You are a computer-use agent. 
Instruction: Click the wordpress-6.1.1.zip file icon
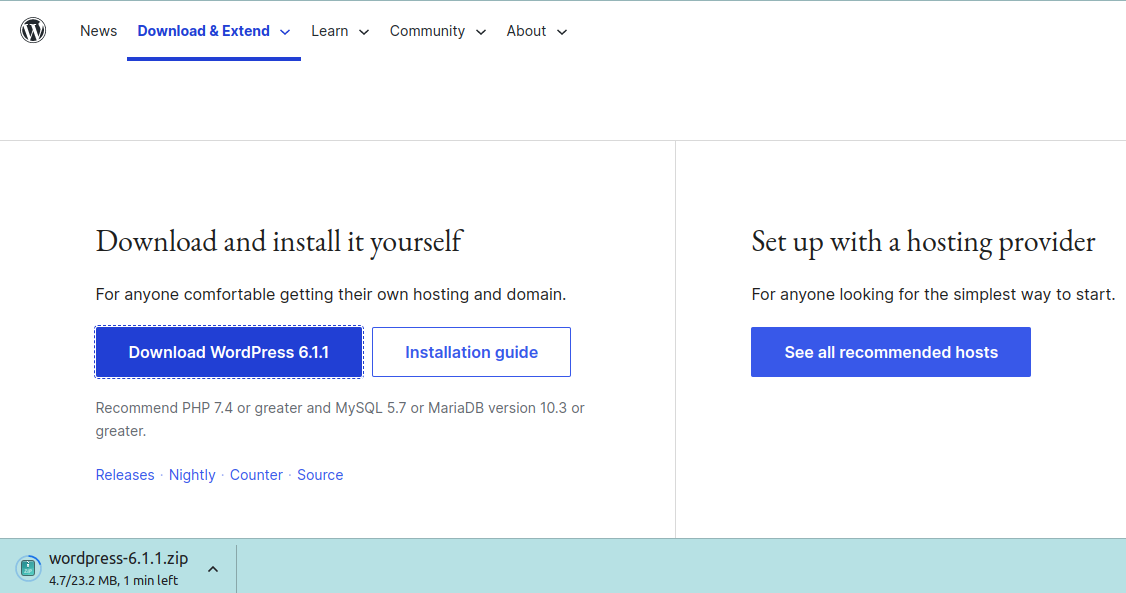(x=28, y=569)
